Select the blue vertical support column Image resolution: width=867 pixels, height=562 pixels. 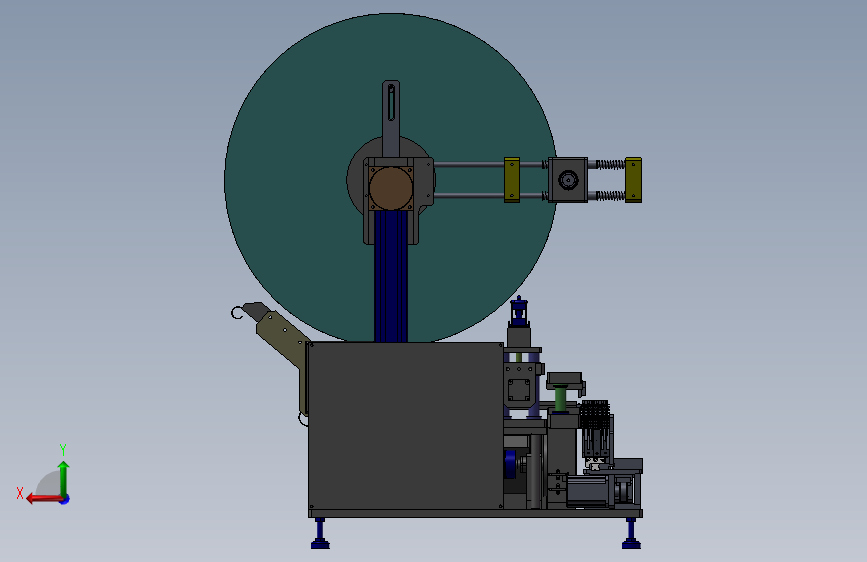[391, 277]
